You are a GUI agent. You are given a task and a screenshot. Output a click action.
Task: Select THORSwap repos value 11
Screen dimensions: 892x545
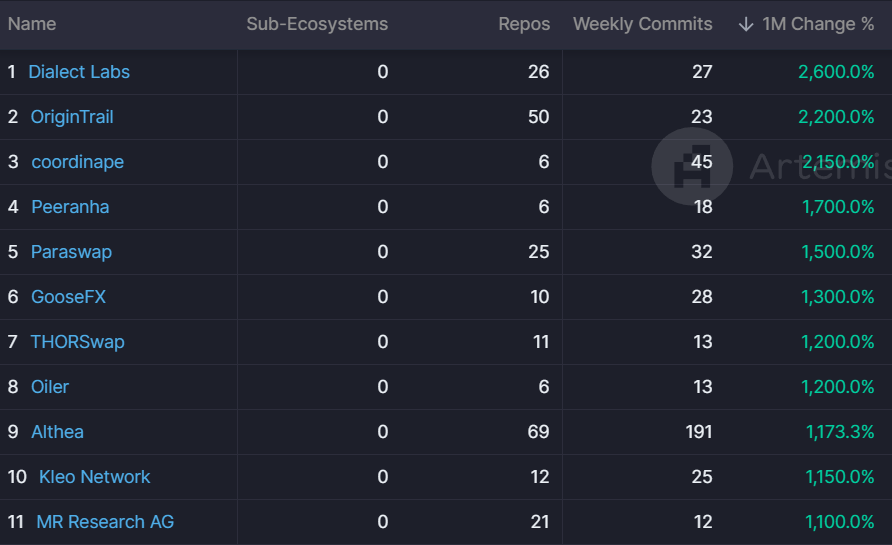tap(541, 341)
